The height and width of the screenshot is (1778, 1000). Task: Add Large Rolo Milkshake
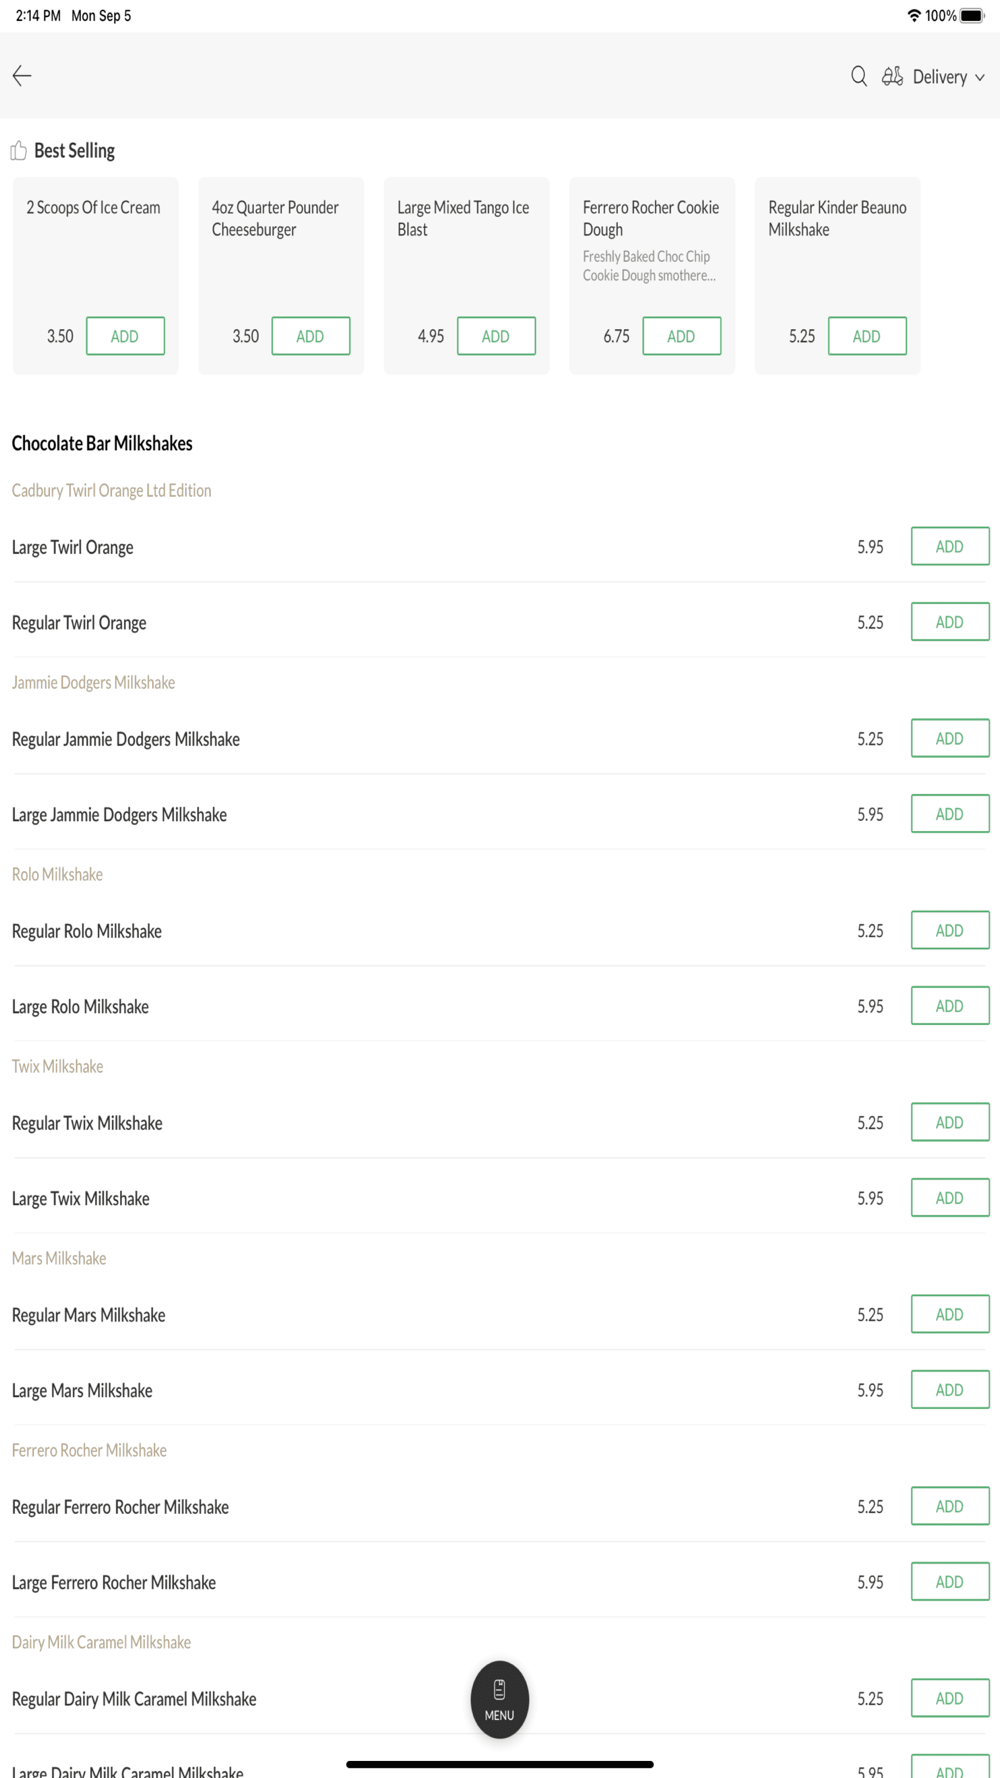point(949,1006)
